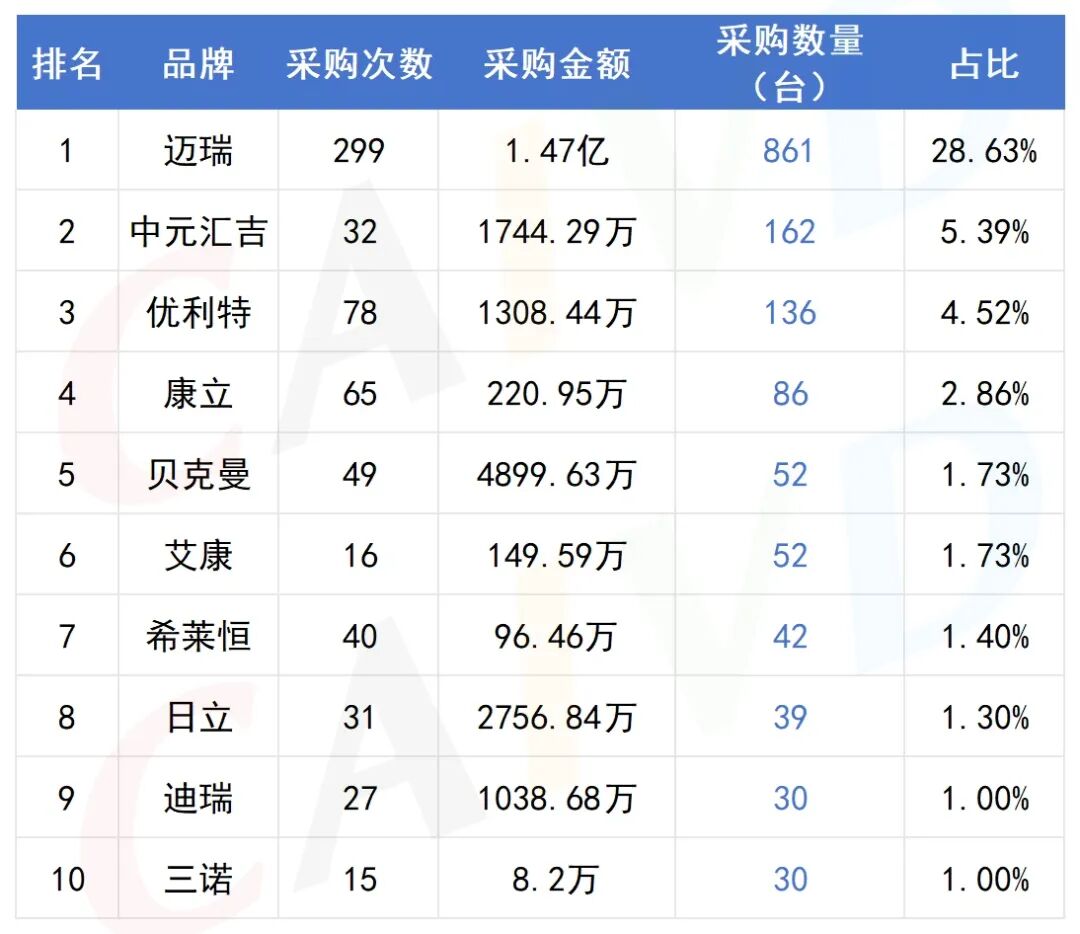Screen dimensions: 1080x934
Task: Click quantity 861
Action: 789,151
